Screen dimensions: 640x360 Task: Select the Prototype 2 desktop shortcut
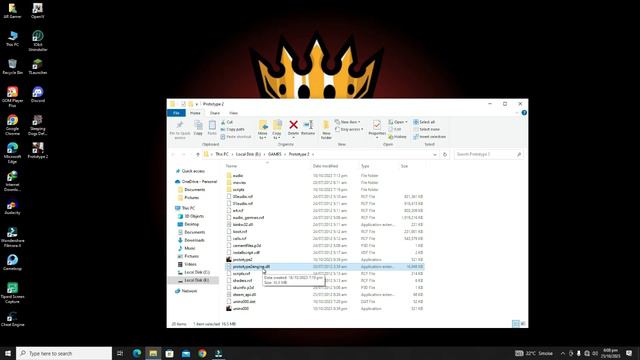tap(38, 151)
